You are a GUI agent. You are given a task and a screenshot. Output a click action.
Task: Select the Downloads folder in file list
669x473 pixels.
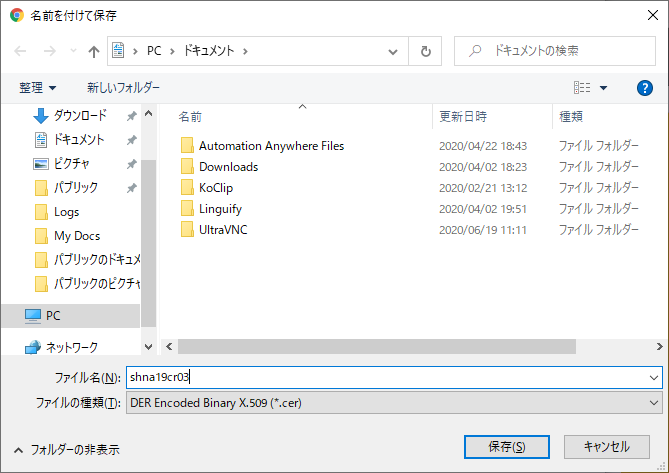pos(228,167)
